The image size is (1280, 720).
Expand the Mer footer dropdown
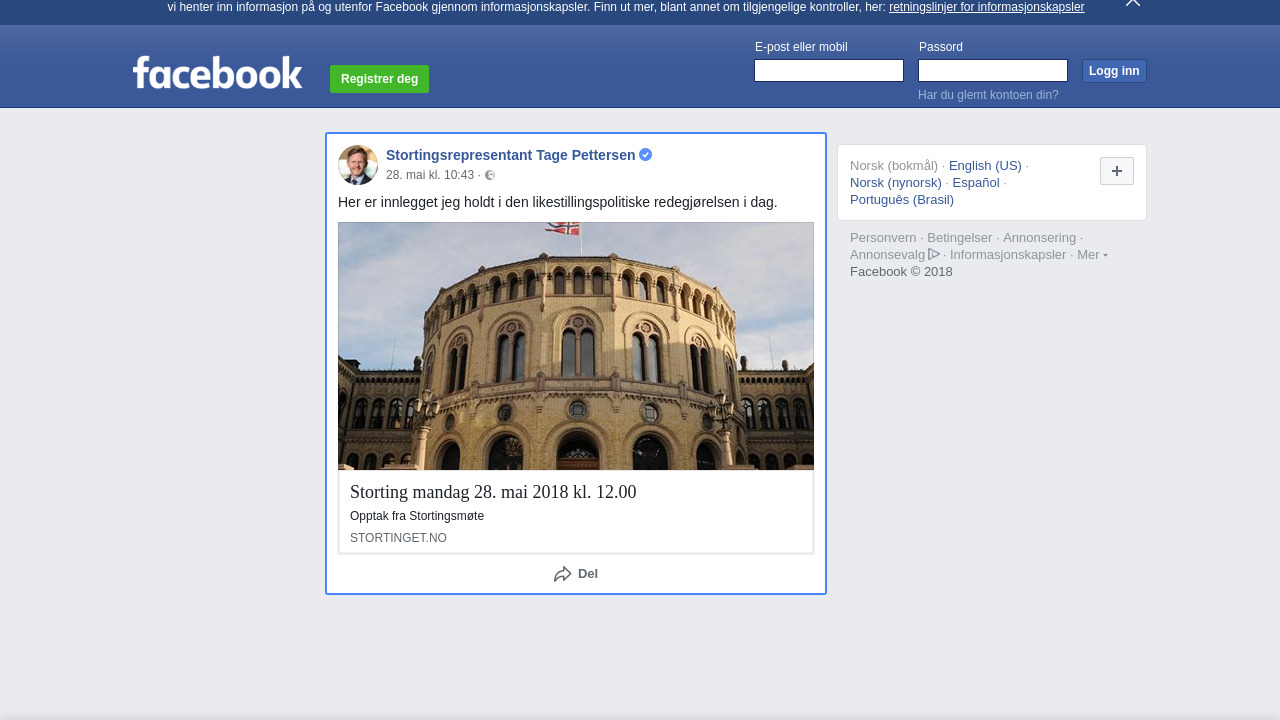[1091, 255]
